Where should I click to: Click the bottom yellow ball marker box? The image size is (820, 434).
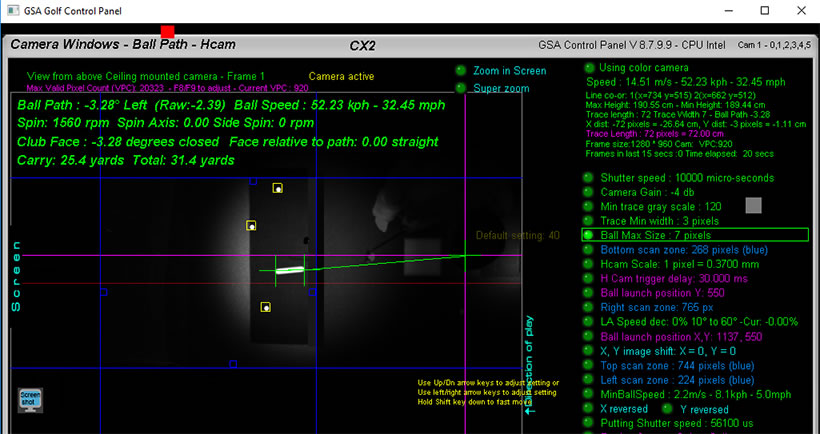pyautogui.click(x=266, y=307)
